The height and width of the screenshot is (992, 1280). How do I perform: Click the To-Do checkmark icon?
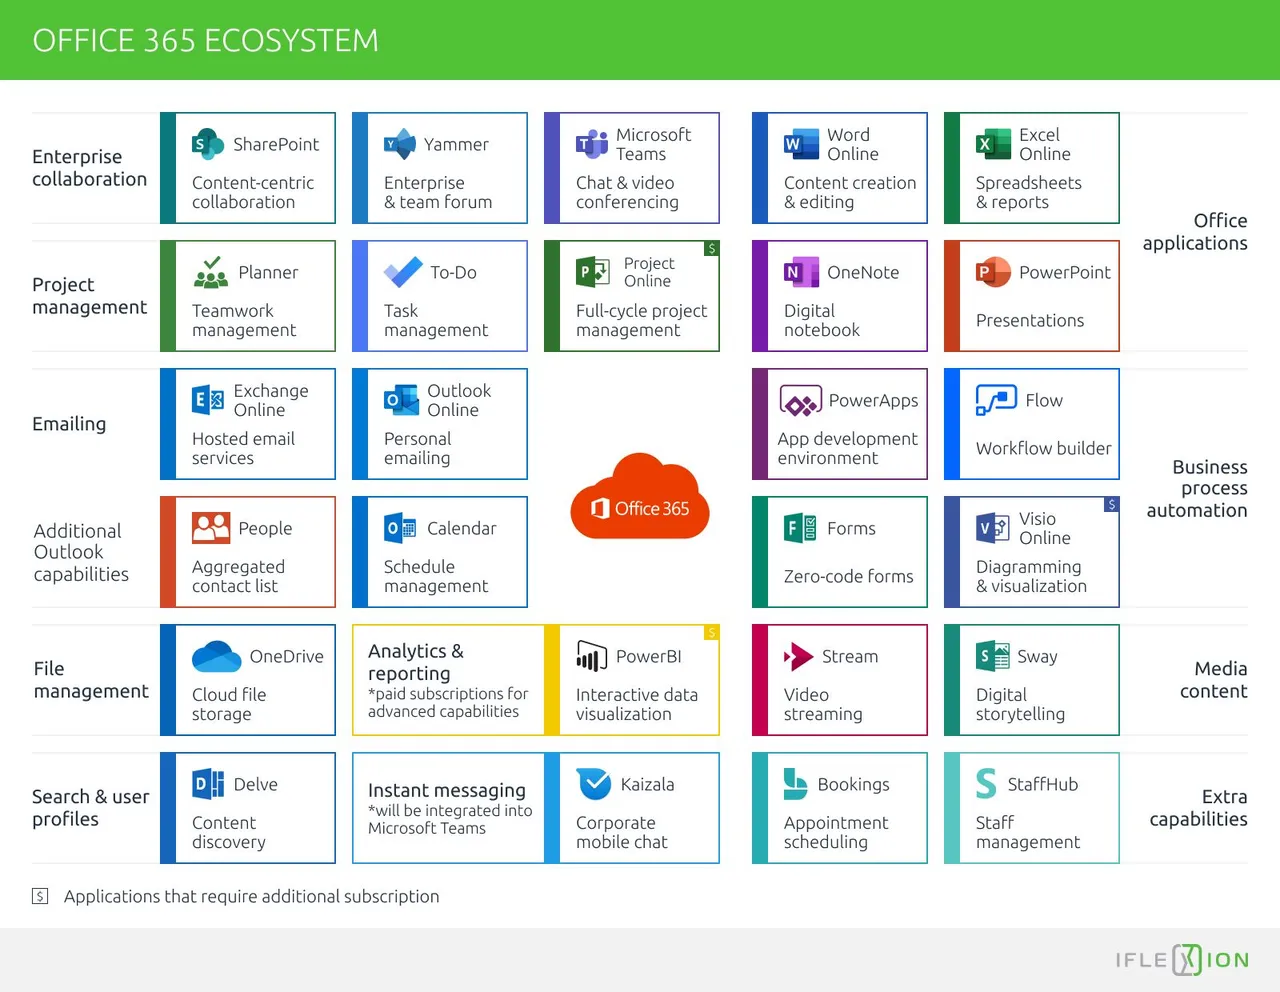click(x=403, y=272)
